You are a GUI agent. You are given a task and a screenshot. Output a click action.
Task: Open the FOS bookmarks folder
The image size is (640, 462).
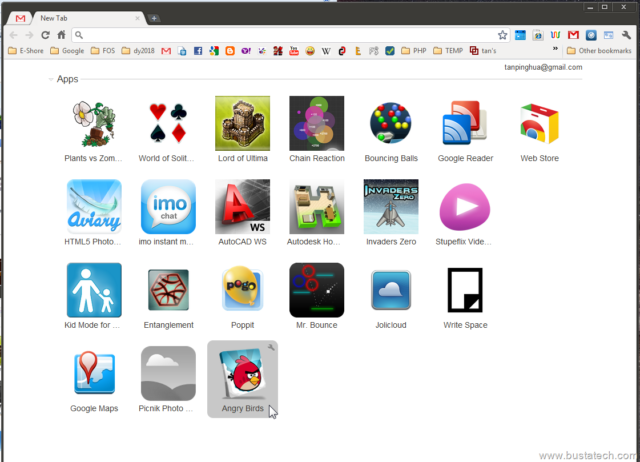click(x=103, y=51)
